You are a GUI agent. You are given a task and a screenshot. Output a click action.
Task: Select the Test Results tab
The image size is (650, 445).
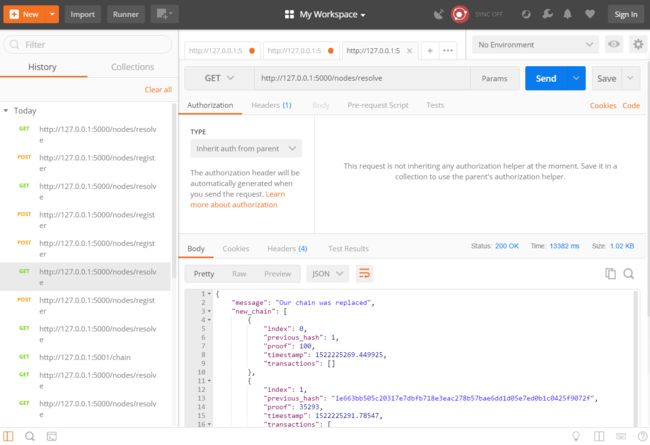(x=348, y=248)
